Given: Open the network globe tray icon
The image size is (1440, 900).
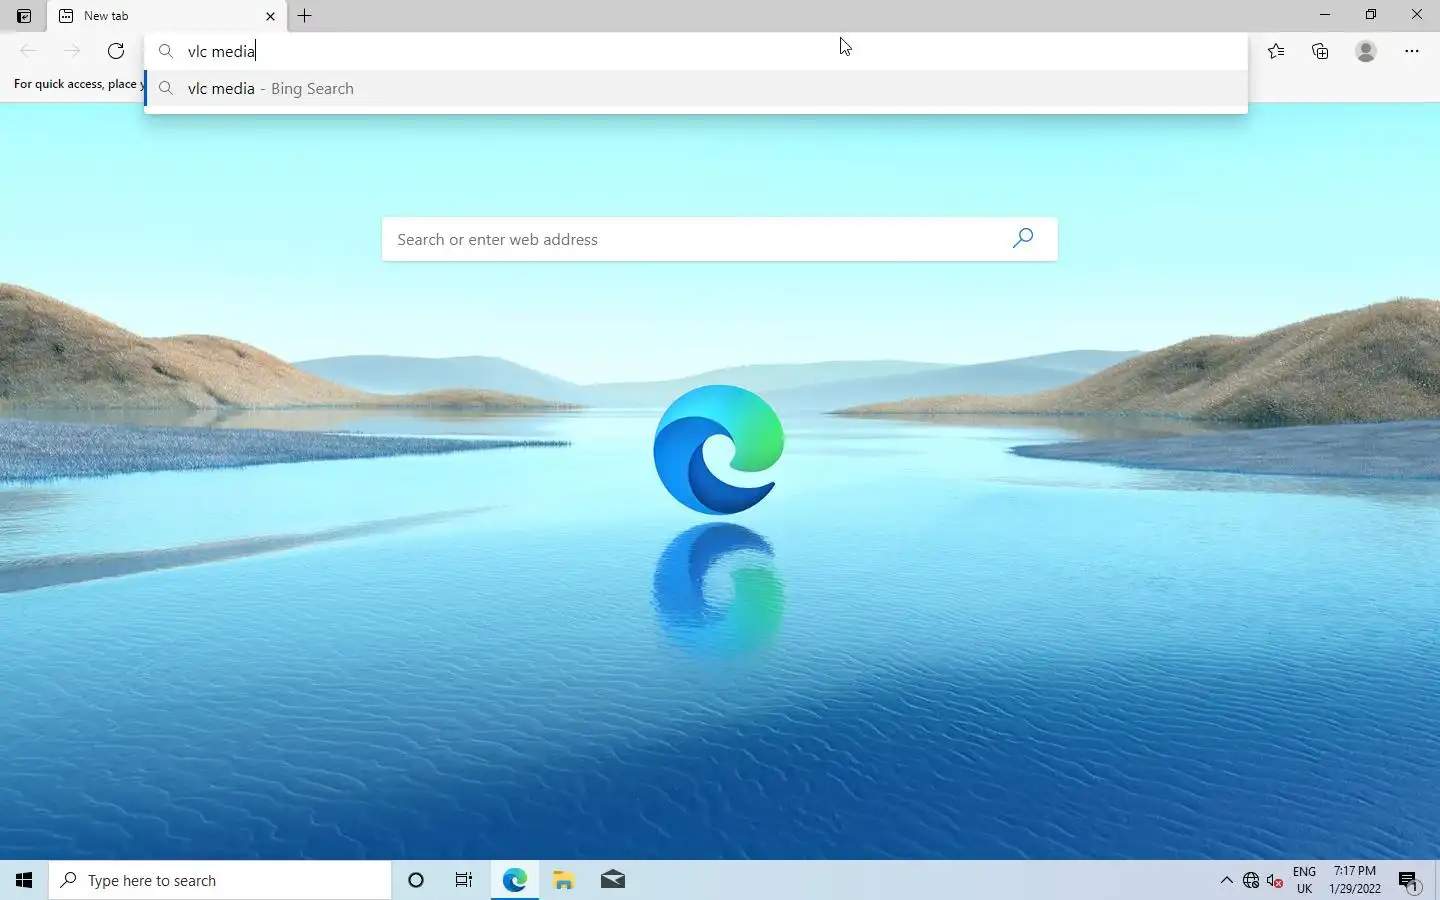Looking at the screenshot, I should (x=1251, y=880).
